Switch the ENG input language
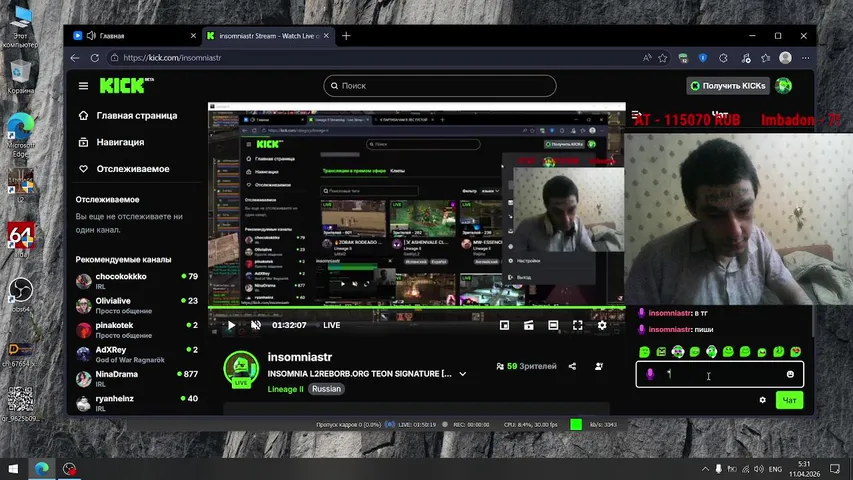This screenshot has width=853, height=480. click(776, 469)
